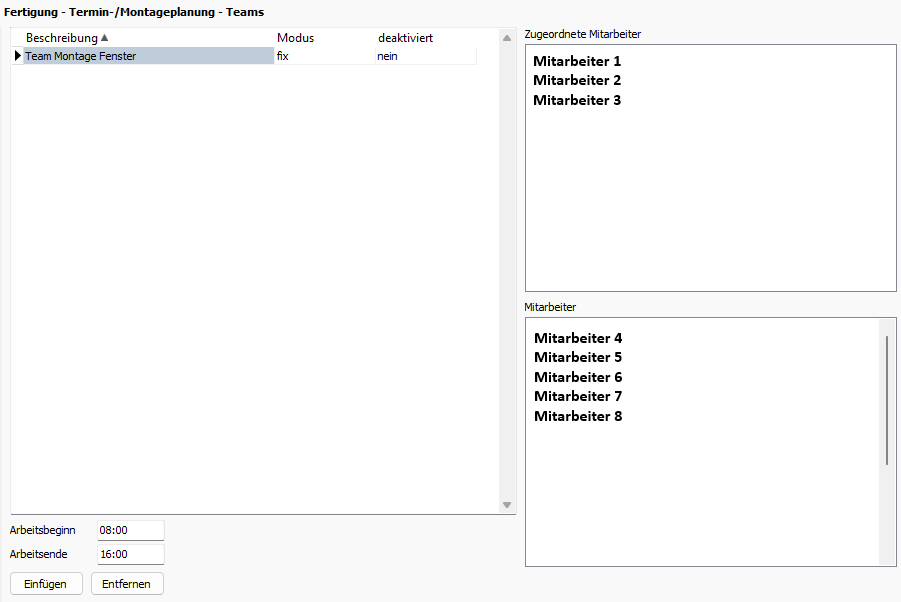Click the table scrollbar down arrow
The image size is (901, 602).
[507, 506]
